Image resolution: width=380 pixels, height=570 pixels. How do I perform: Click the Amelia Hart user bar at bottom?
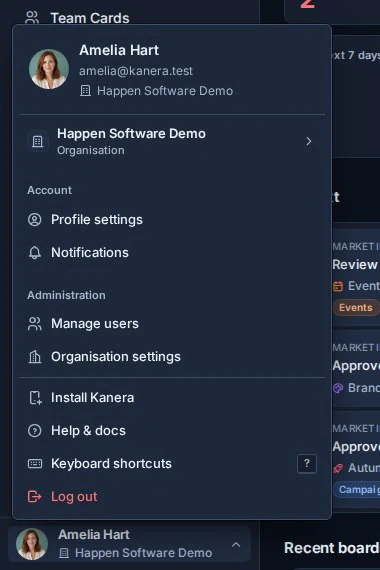129,544
